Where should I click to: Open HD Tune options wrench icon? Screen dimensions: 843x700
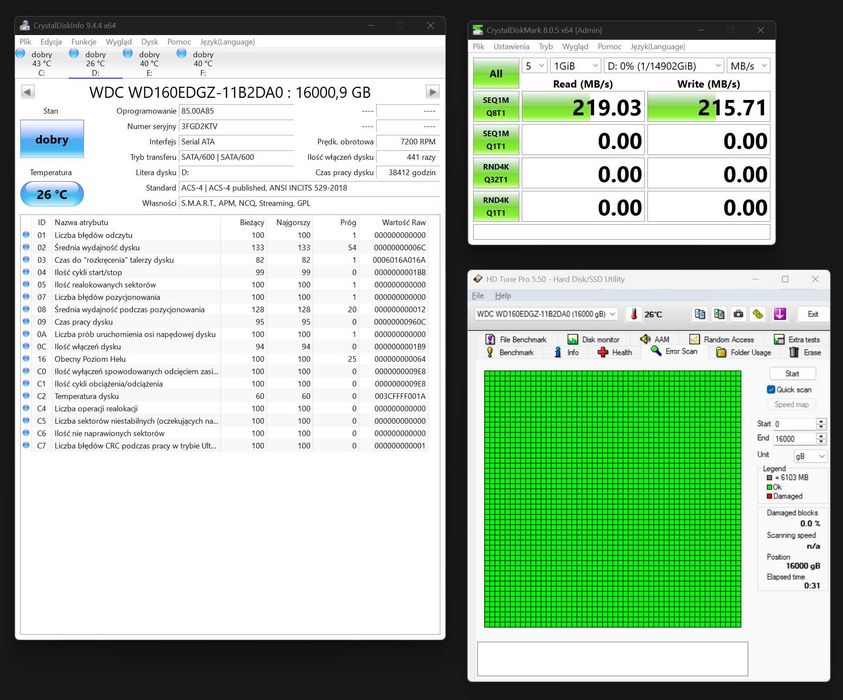tap(758, 314)
